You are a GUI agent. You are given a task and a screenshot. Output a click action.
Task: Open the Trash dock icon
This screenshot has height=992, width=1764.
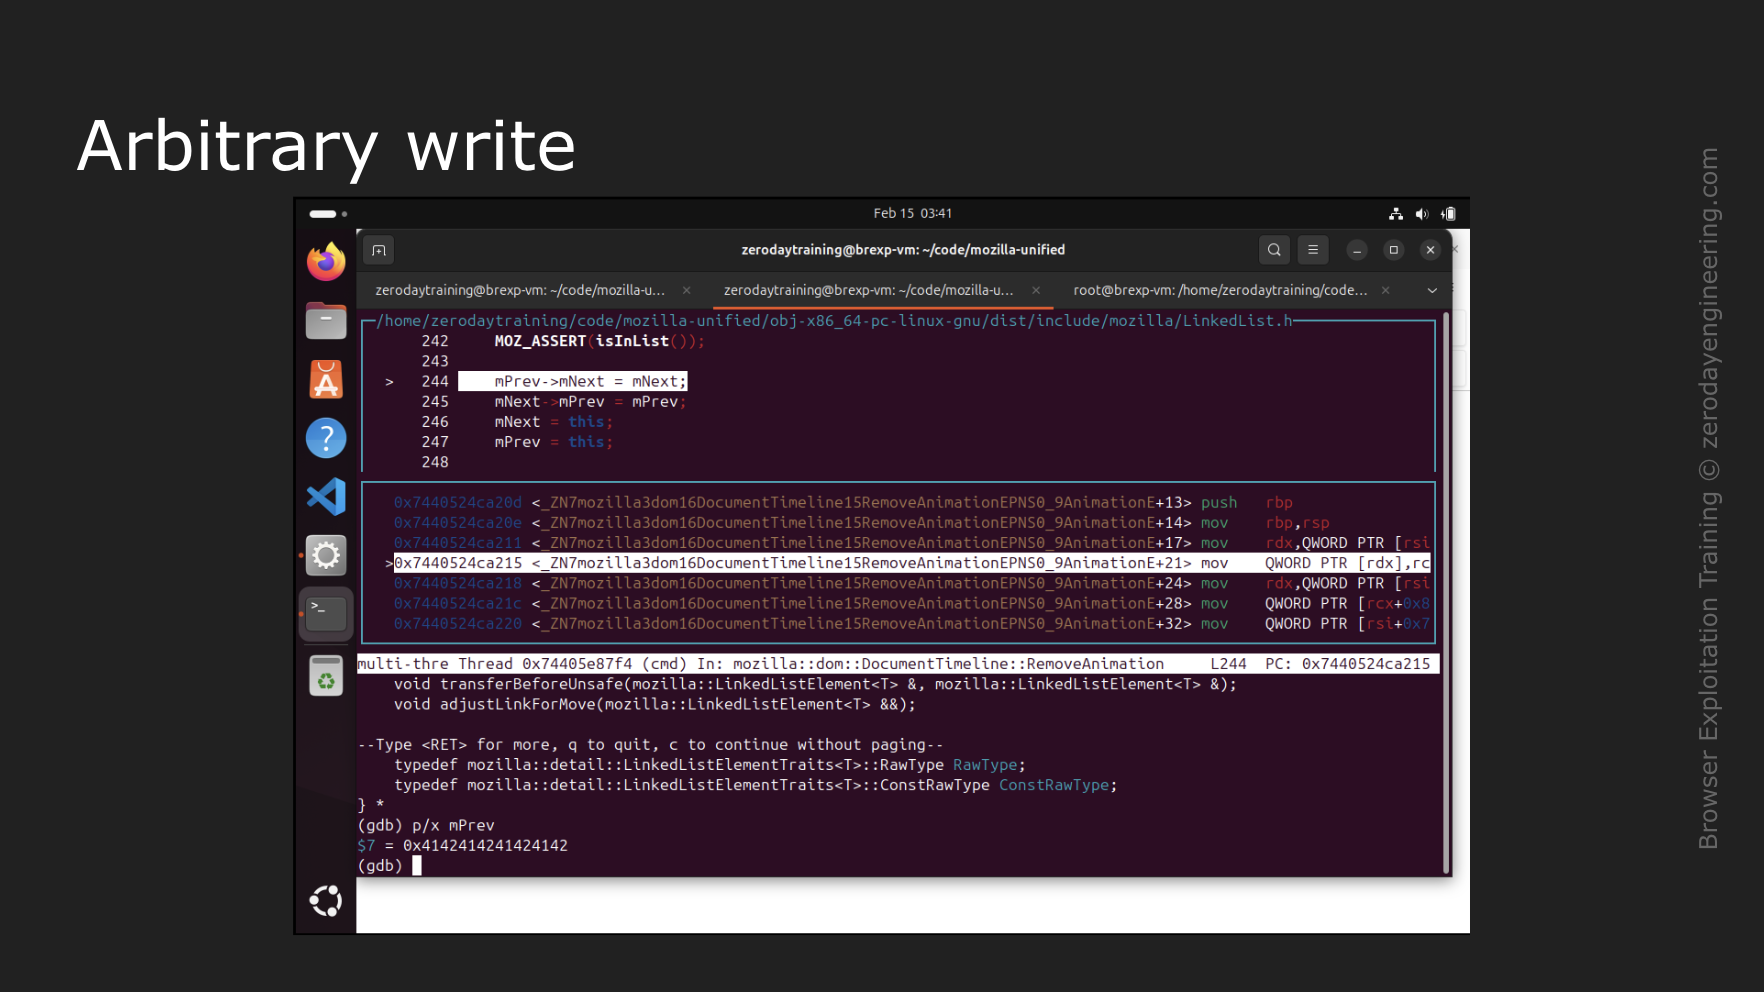(326, 676)
